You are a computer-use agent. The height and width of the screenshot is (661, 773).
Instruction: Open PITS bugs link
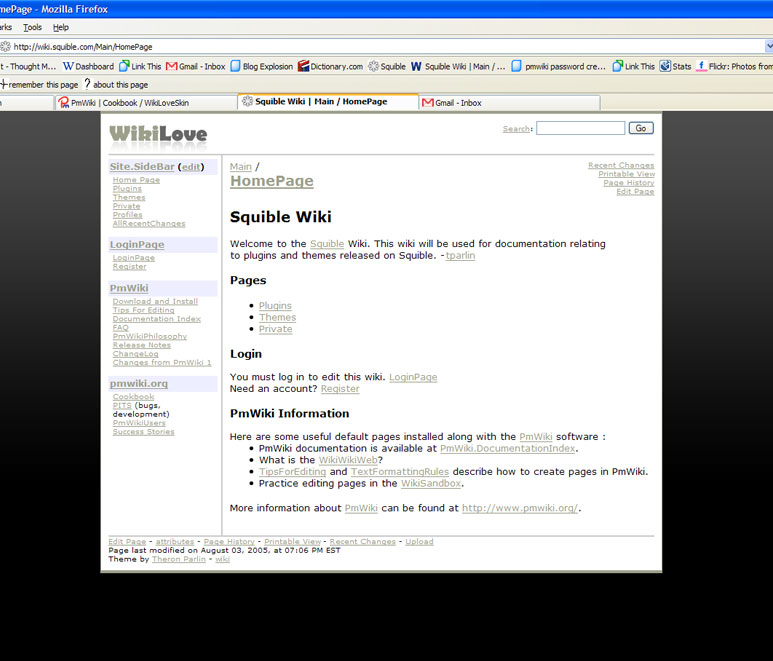(122, 406)
